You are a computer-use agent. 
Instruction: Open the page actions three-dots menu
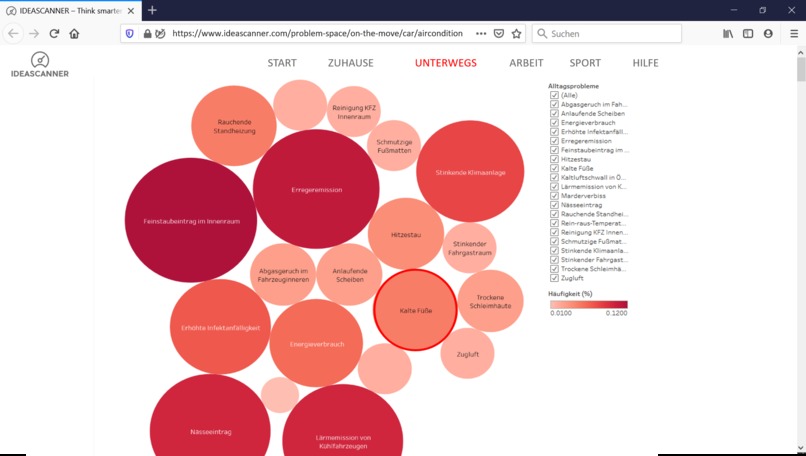pos(481,33)
